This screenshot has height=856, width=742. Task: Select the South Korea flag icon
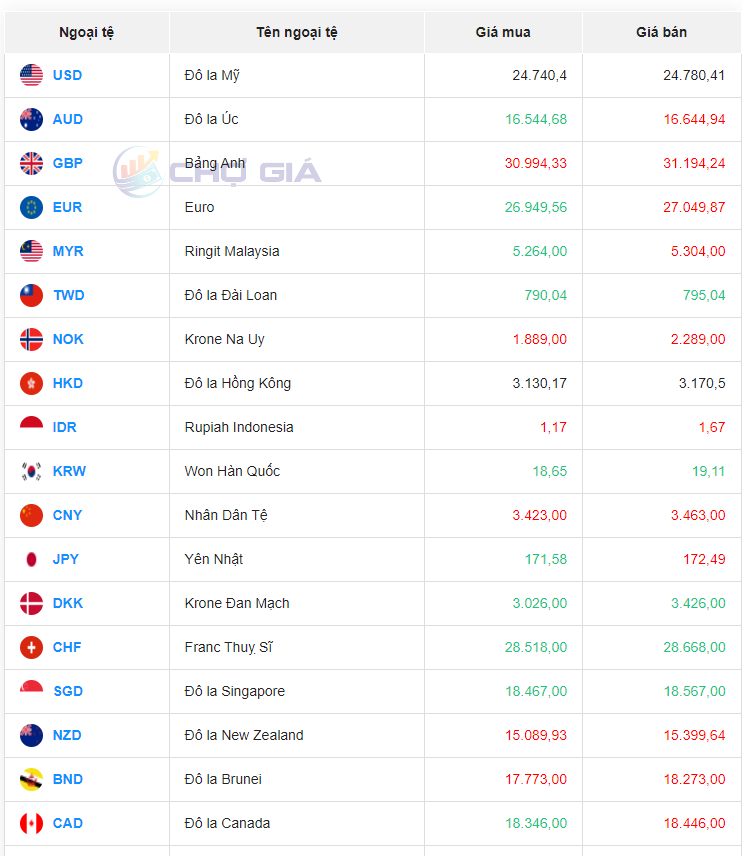point(31,471)
